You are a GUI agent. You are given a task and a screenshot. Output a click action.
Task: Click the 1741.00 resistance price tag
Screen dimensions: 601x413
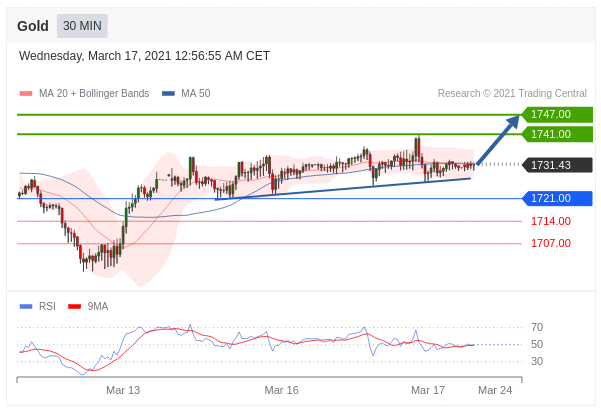(x=557, y=134)
